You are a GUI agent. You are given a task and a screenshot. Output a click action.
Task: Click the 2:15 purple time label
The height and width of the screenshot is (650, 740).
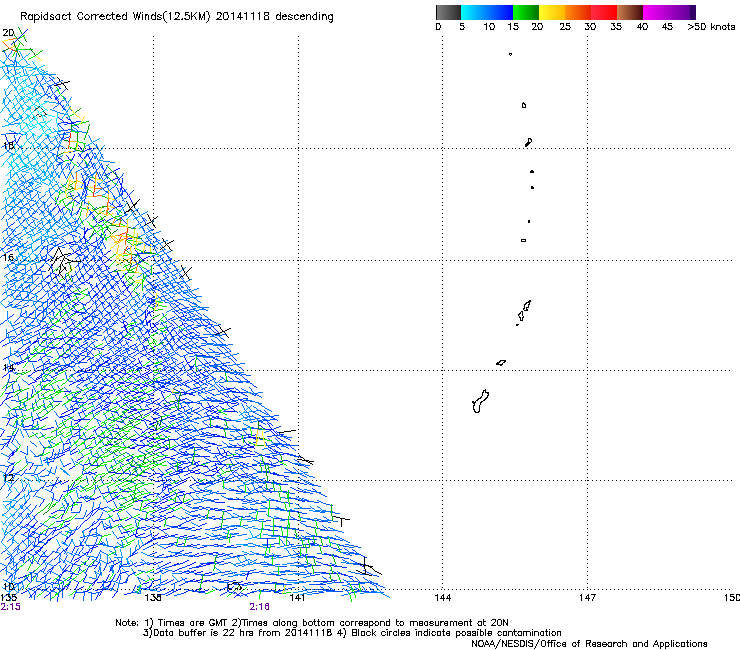pos(10,607)
